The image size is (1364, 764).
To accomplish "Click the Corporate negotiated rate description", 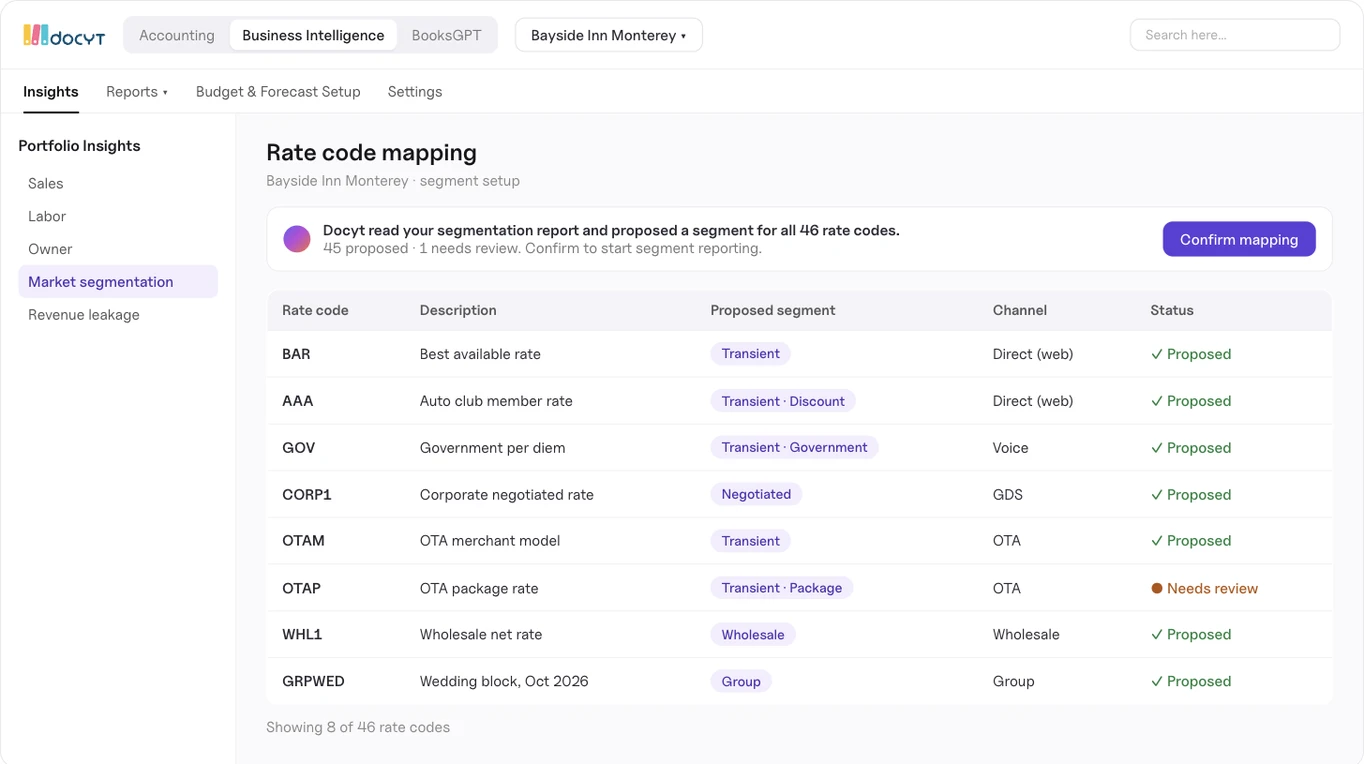I will coord(507,494).
